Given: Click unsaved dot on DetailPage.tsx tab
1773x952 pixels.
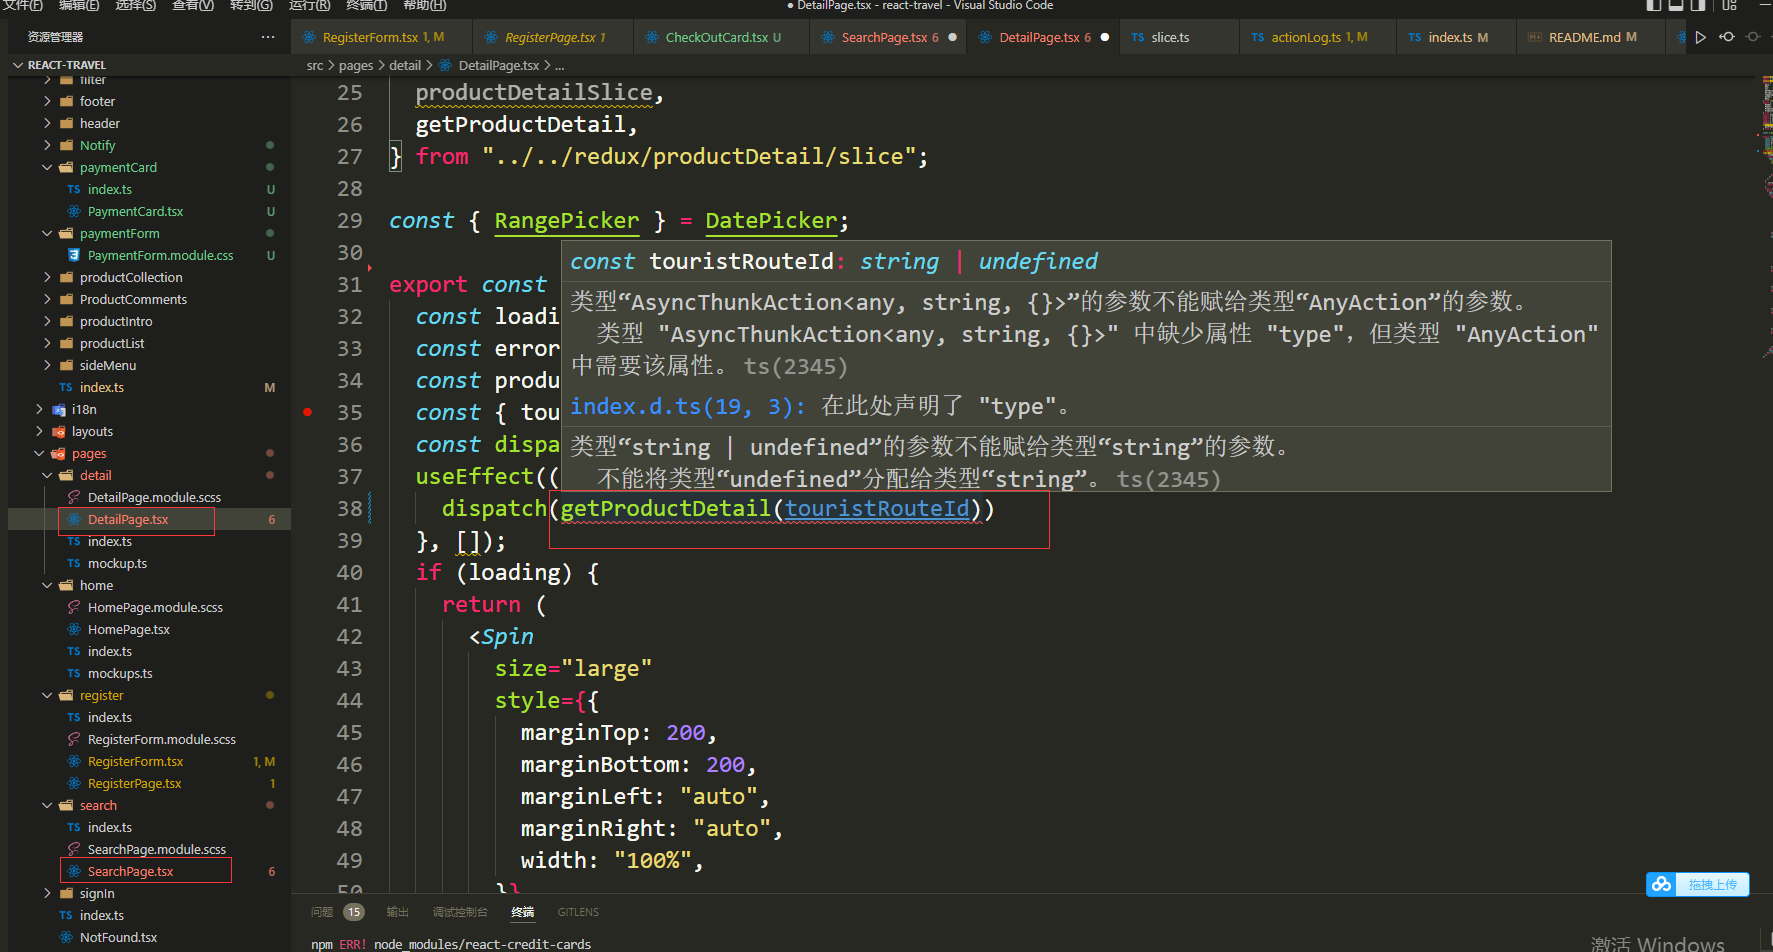Looking at the screenshot, I should coord(1105,37).
